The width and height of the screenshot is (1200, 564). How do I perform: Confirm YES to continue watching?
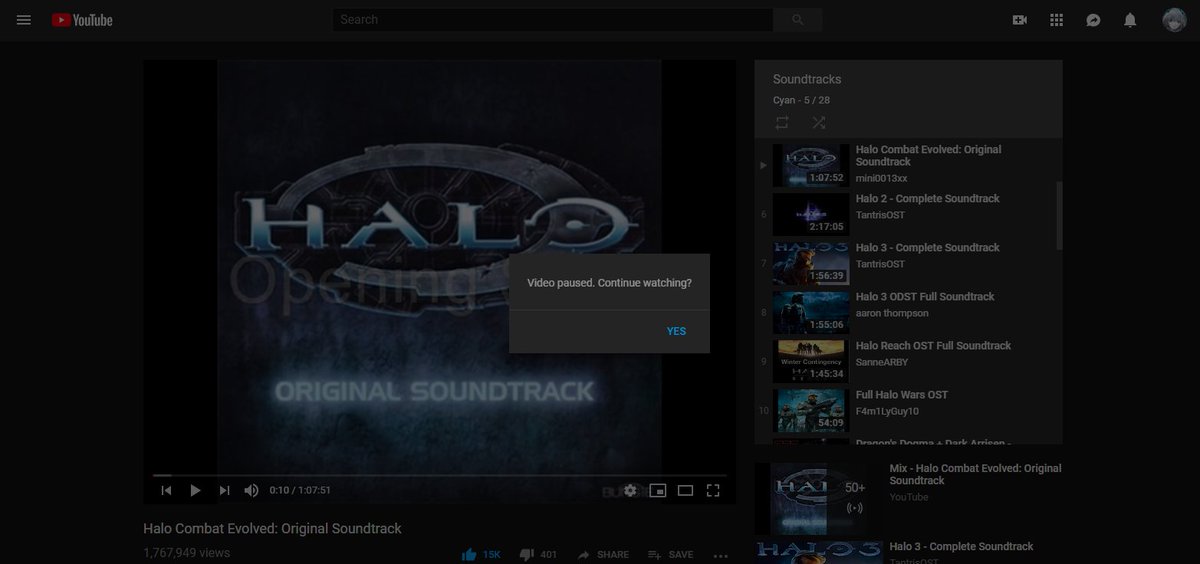(677, 331)
